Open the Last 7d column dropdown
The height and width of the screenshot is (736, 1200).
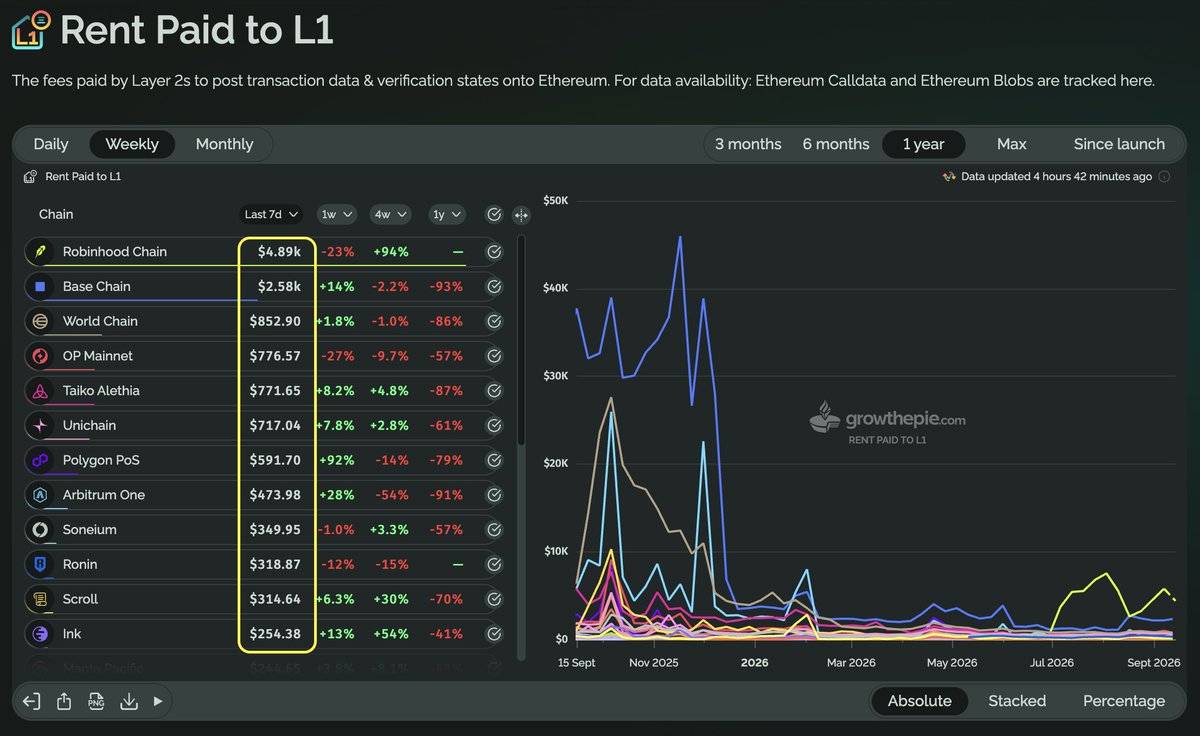click(272, 215)
